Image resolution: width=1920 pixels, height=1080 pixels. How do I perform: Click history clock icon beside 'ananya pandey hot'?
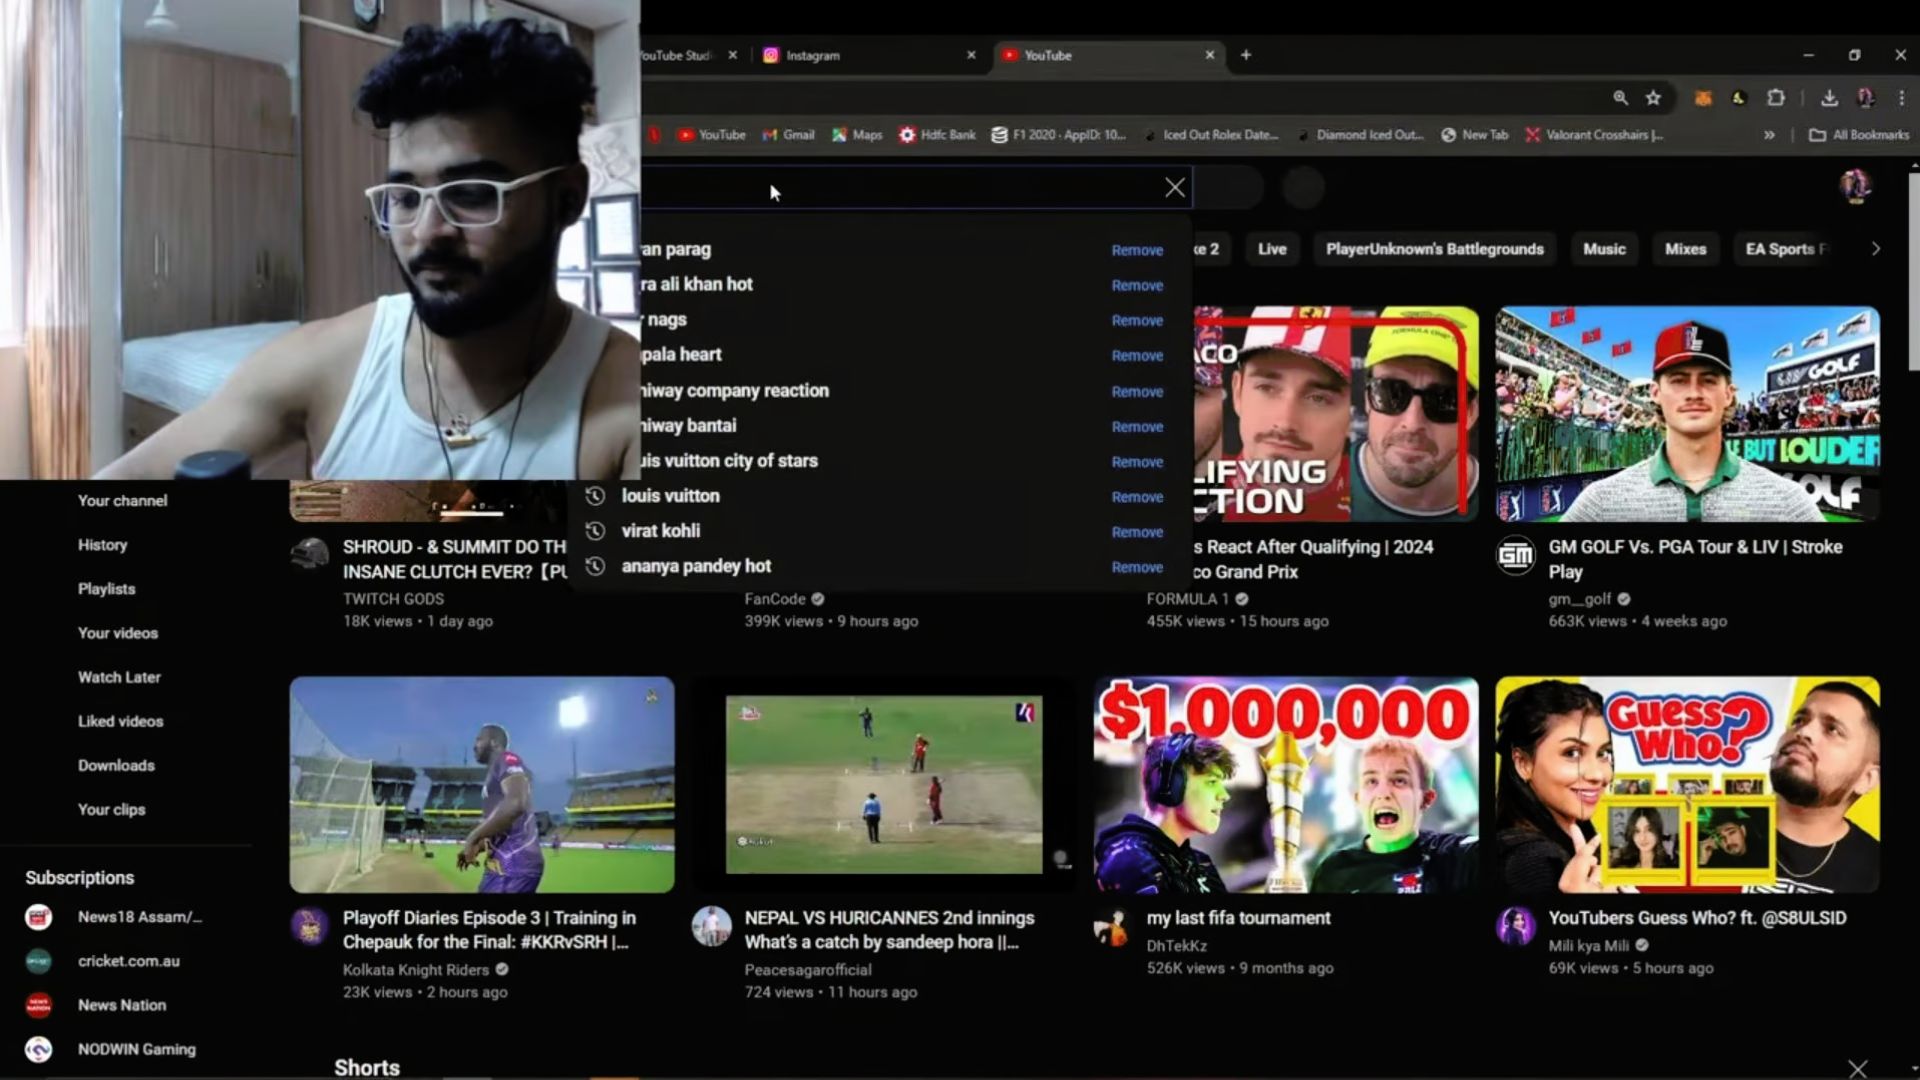(x=595, y=566)
